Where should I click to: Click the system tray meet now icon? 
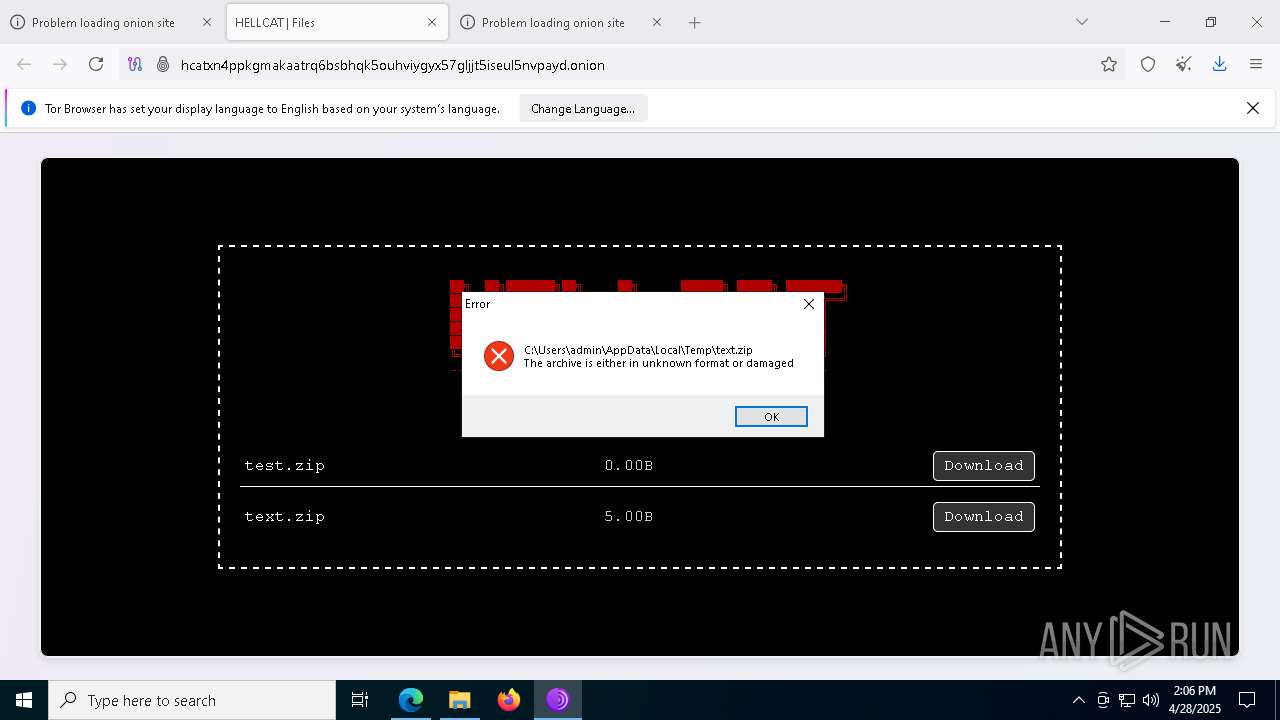click(1103, 700)
